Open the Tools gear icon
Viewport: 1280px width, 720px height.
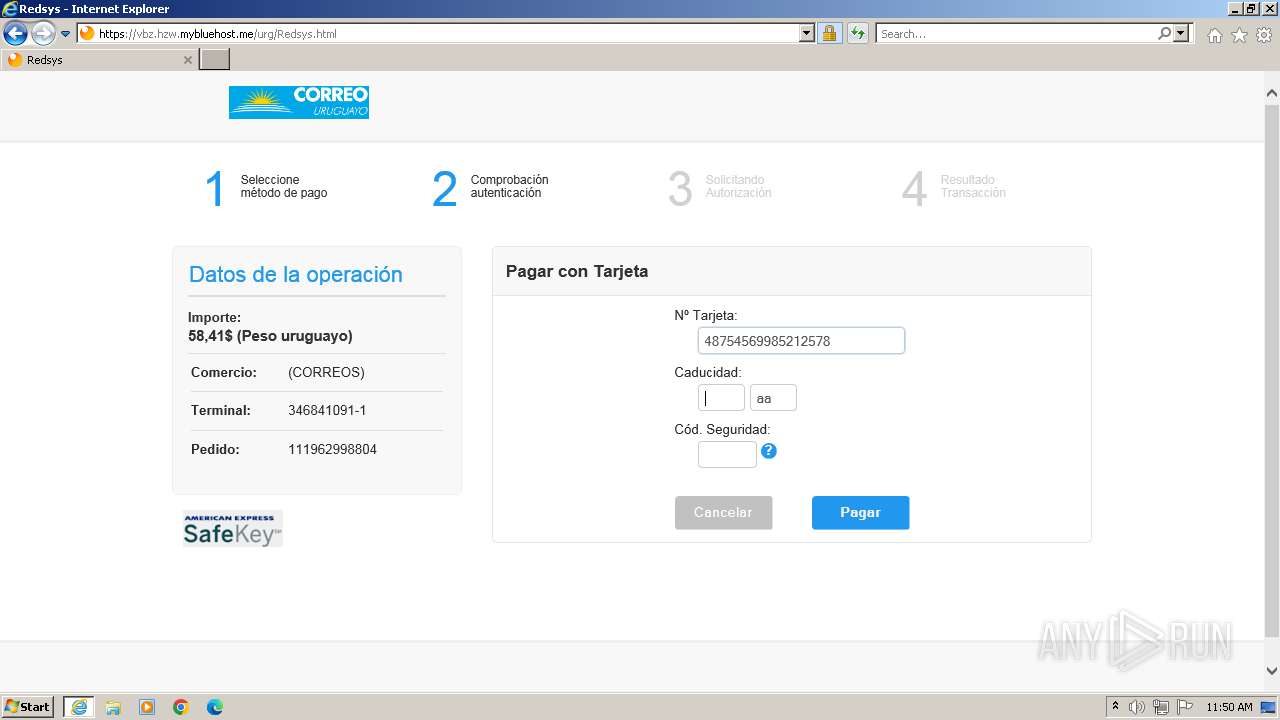(1264, 35)
